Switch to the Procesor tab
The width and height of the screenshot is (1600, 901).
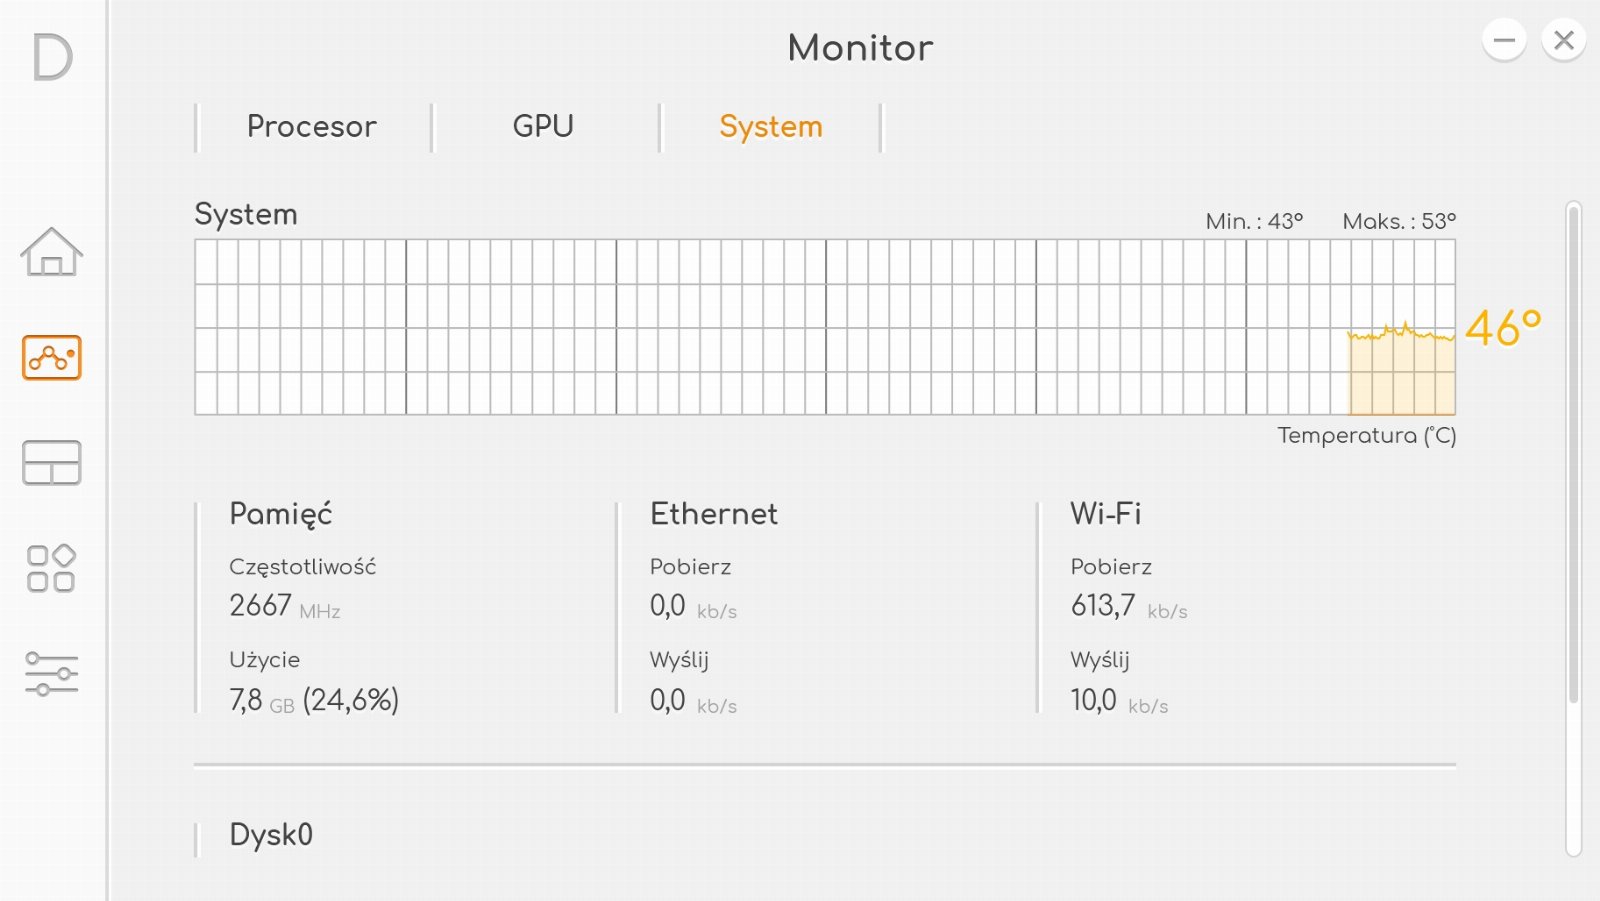coord(312,126)
